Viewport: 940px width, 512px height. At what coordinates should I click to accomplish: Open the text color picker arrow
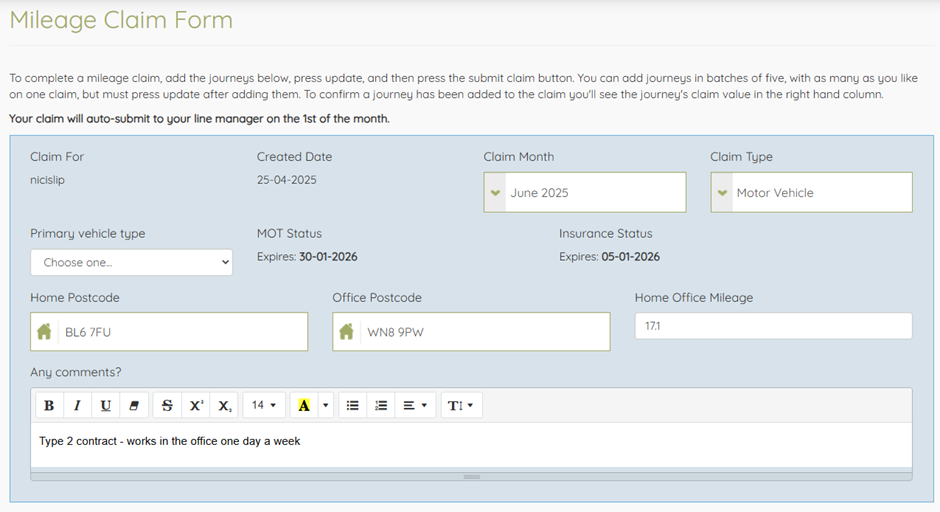(x=325, y=405)
